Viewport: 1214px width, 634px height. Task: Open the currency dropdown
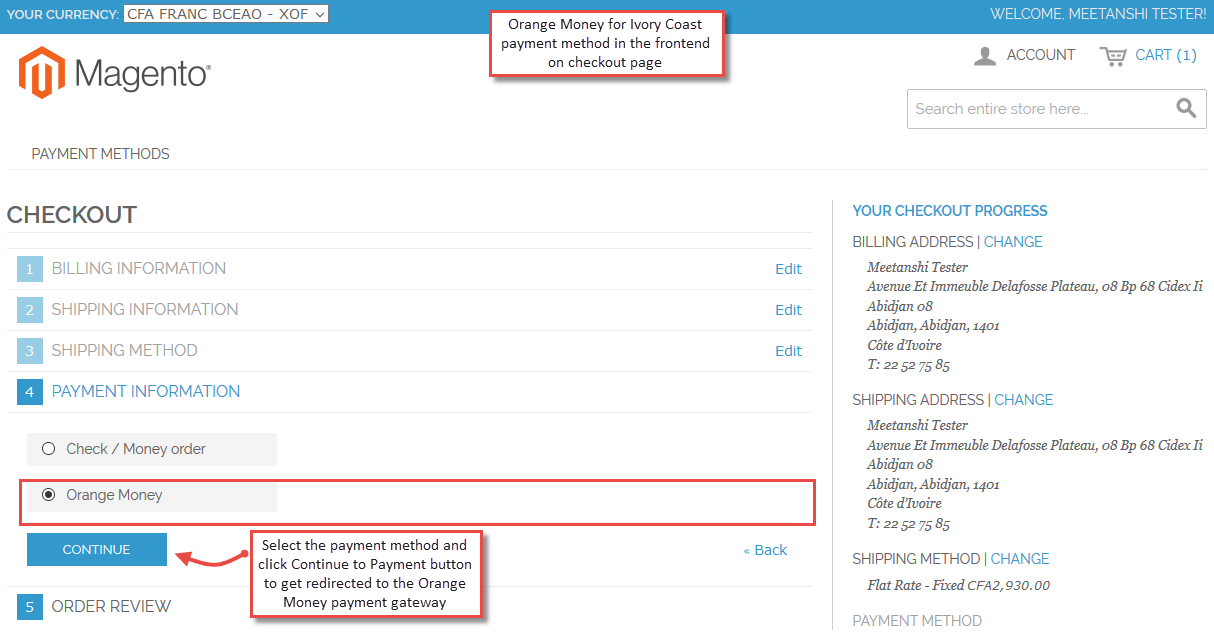point(226,14)
